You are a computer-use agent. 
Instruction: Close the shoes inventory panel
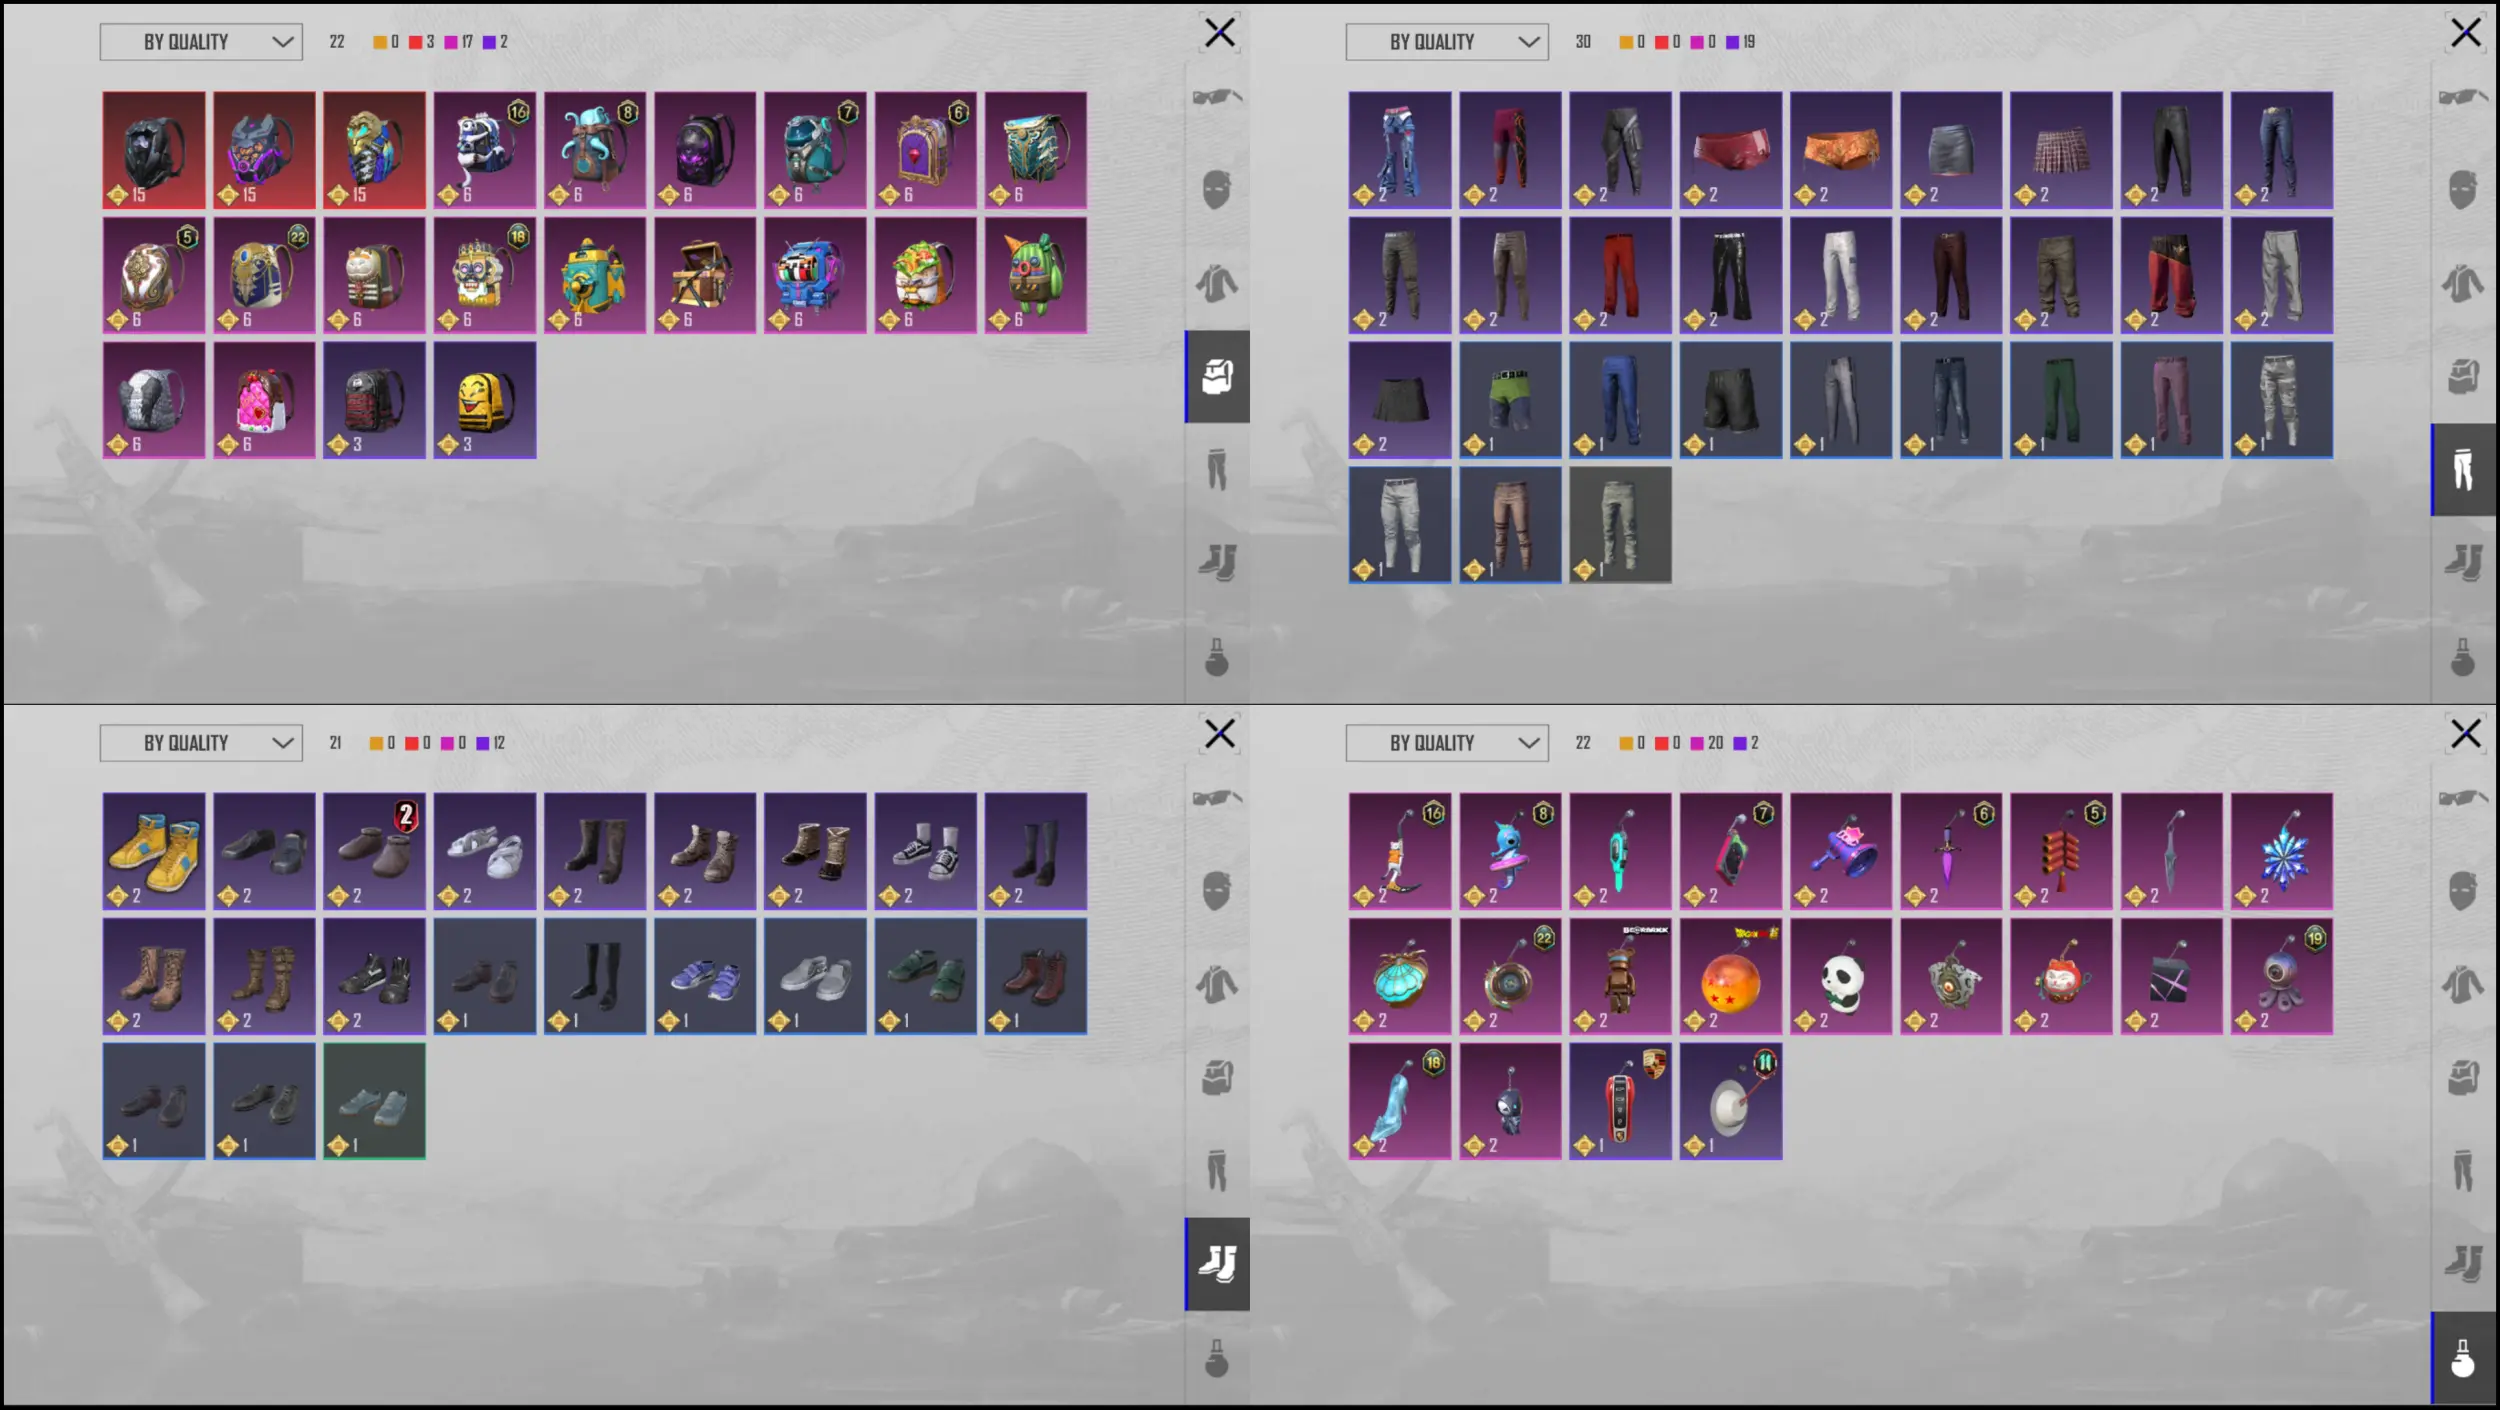[x=1220, y=735]
